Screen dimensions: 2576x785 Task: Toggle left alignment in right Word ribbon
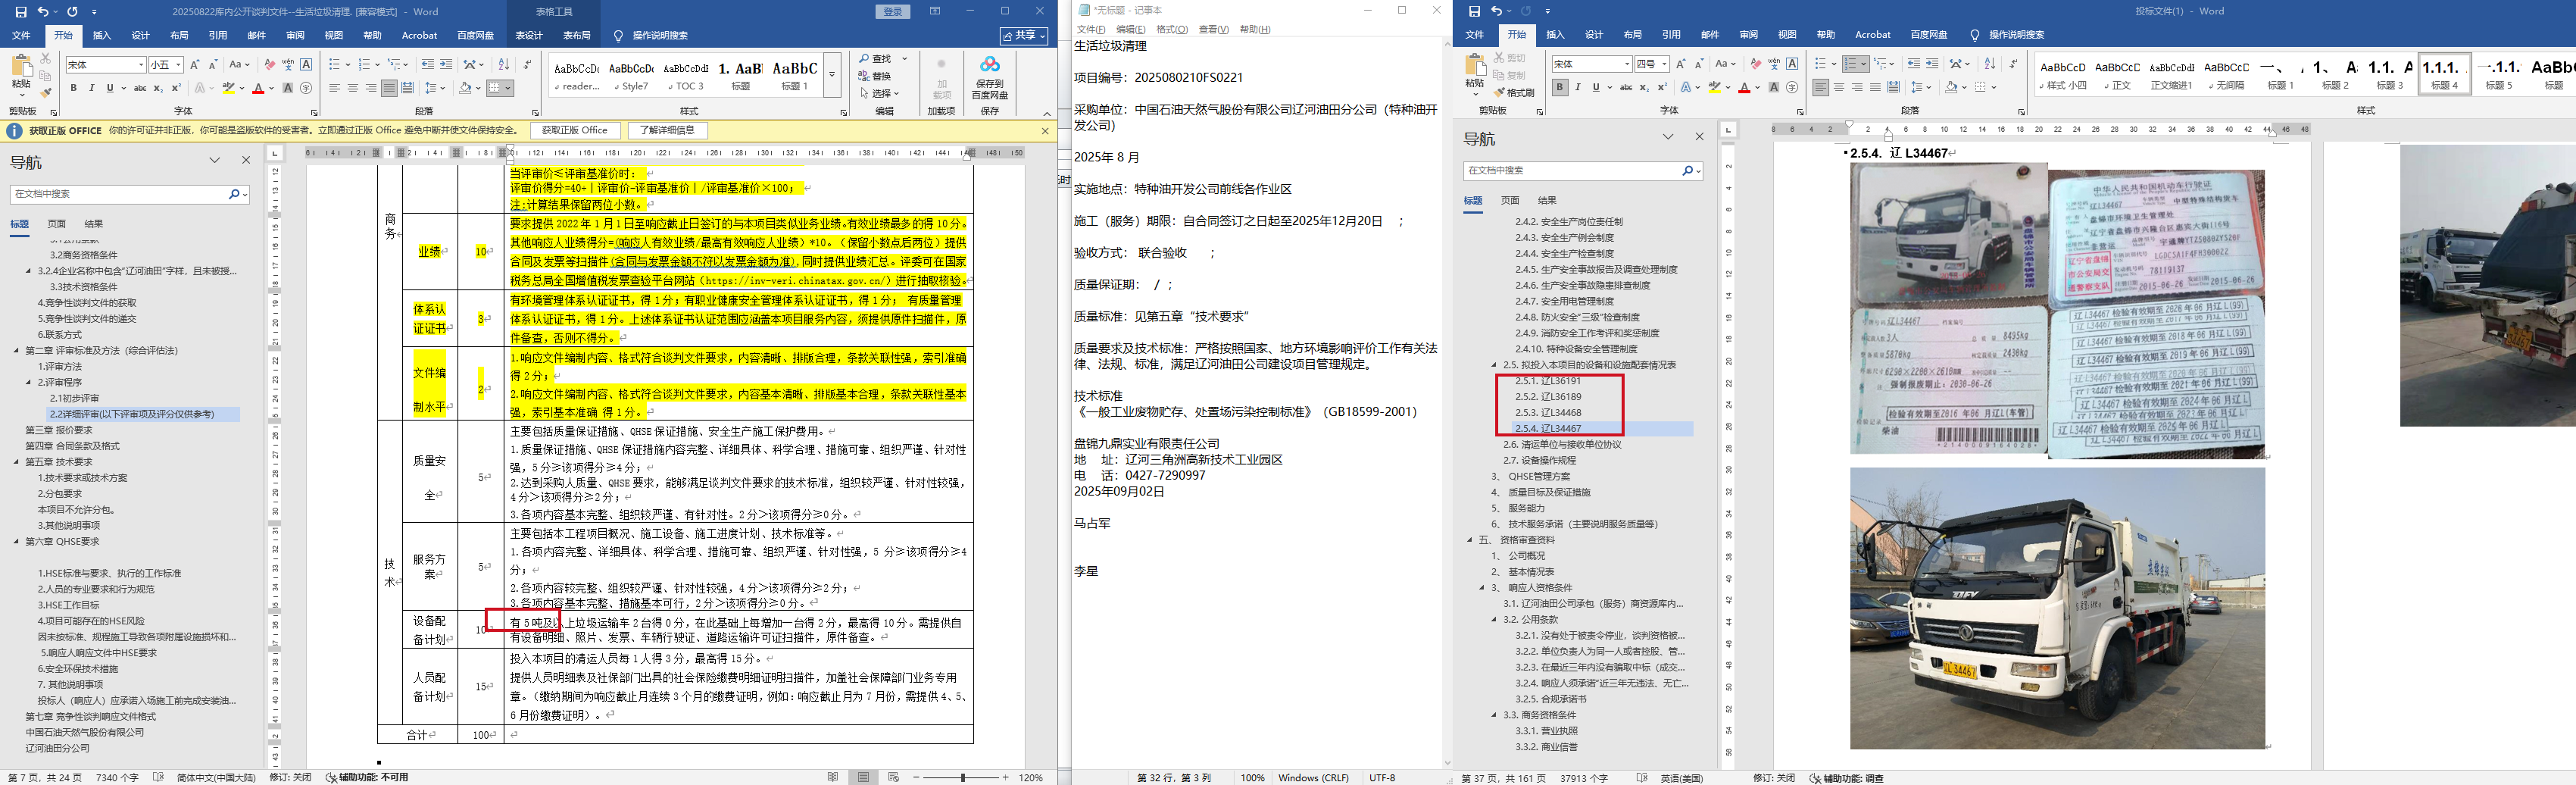(x=1821, y=88)
